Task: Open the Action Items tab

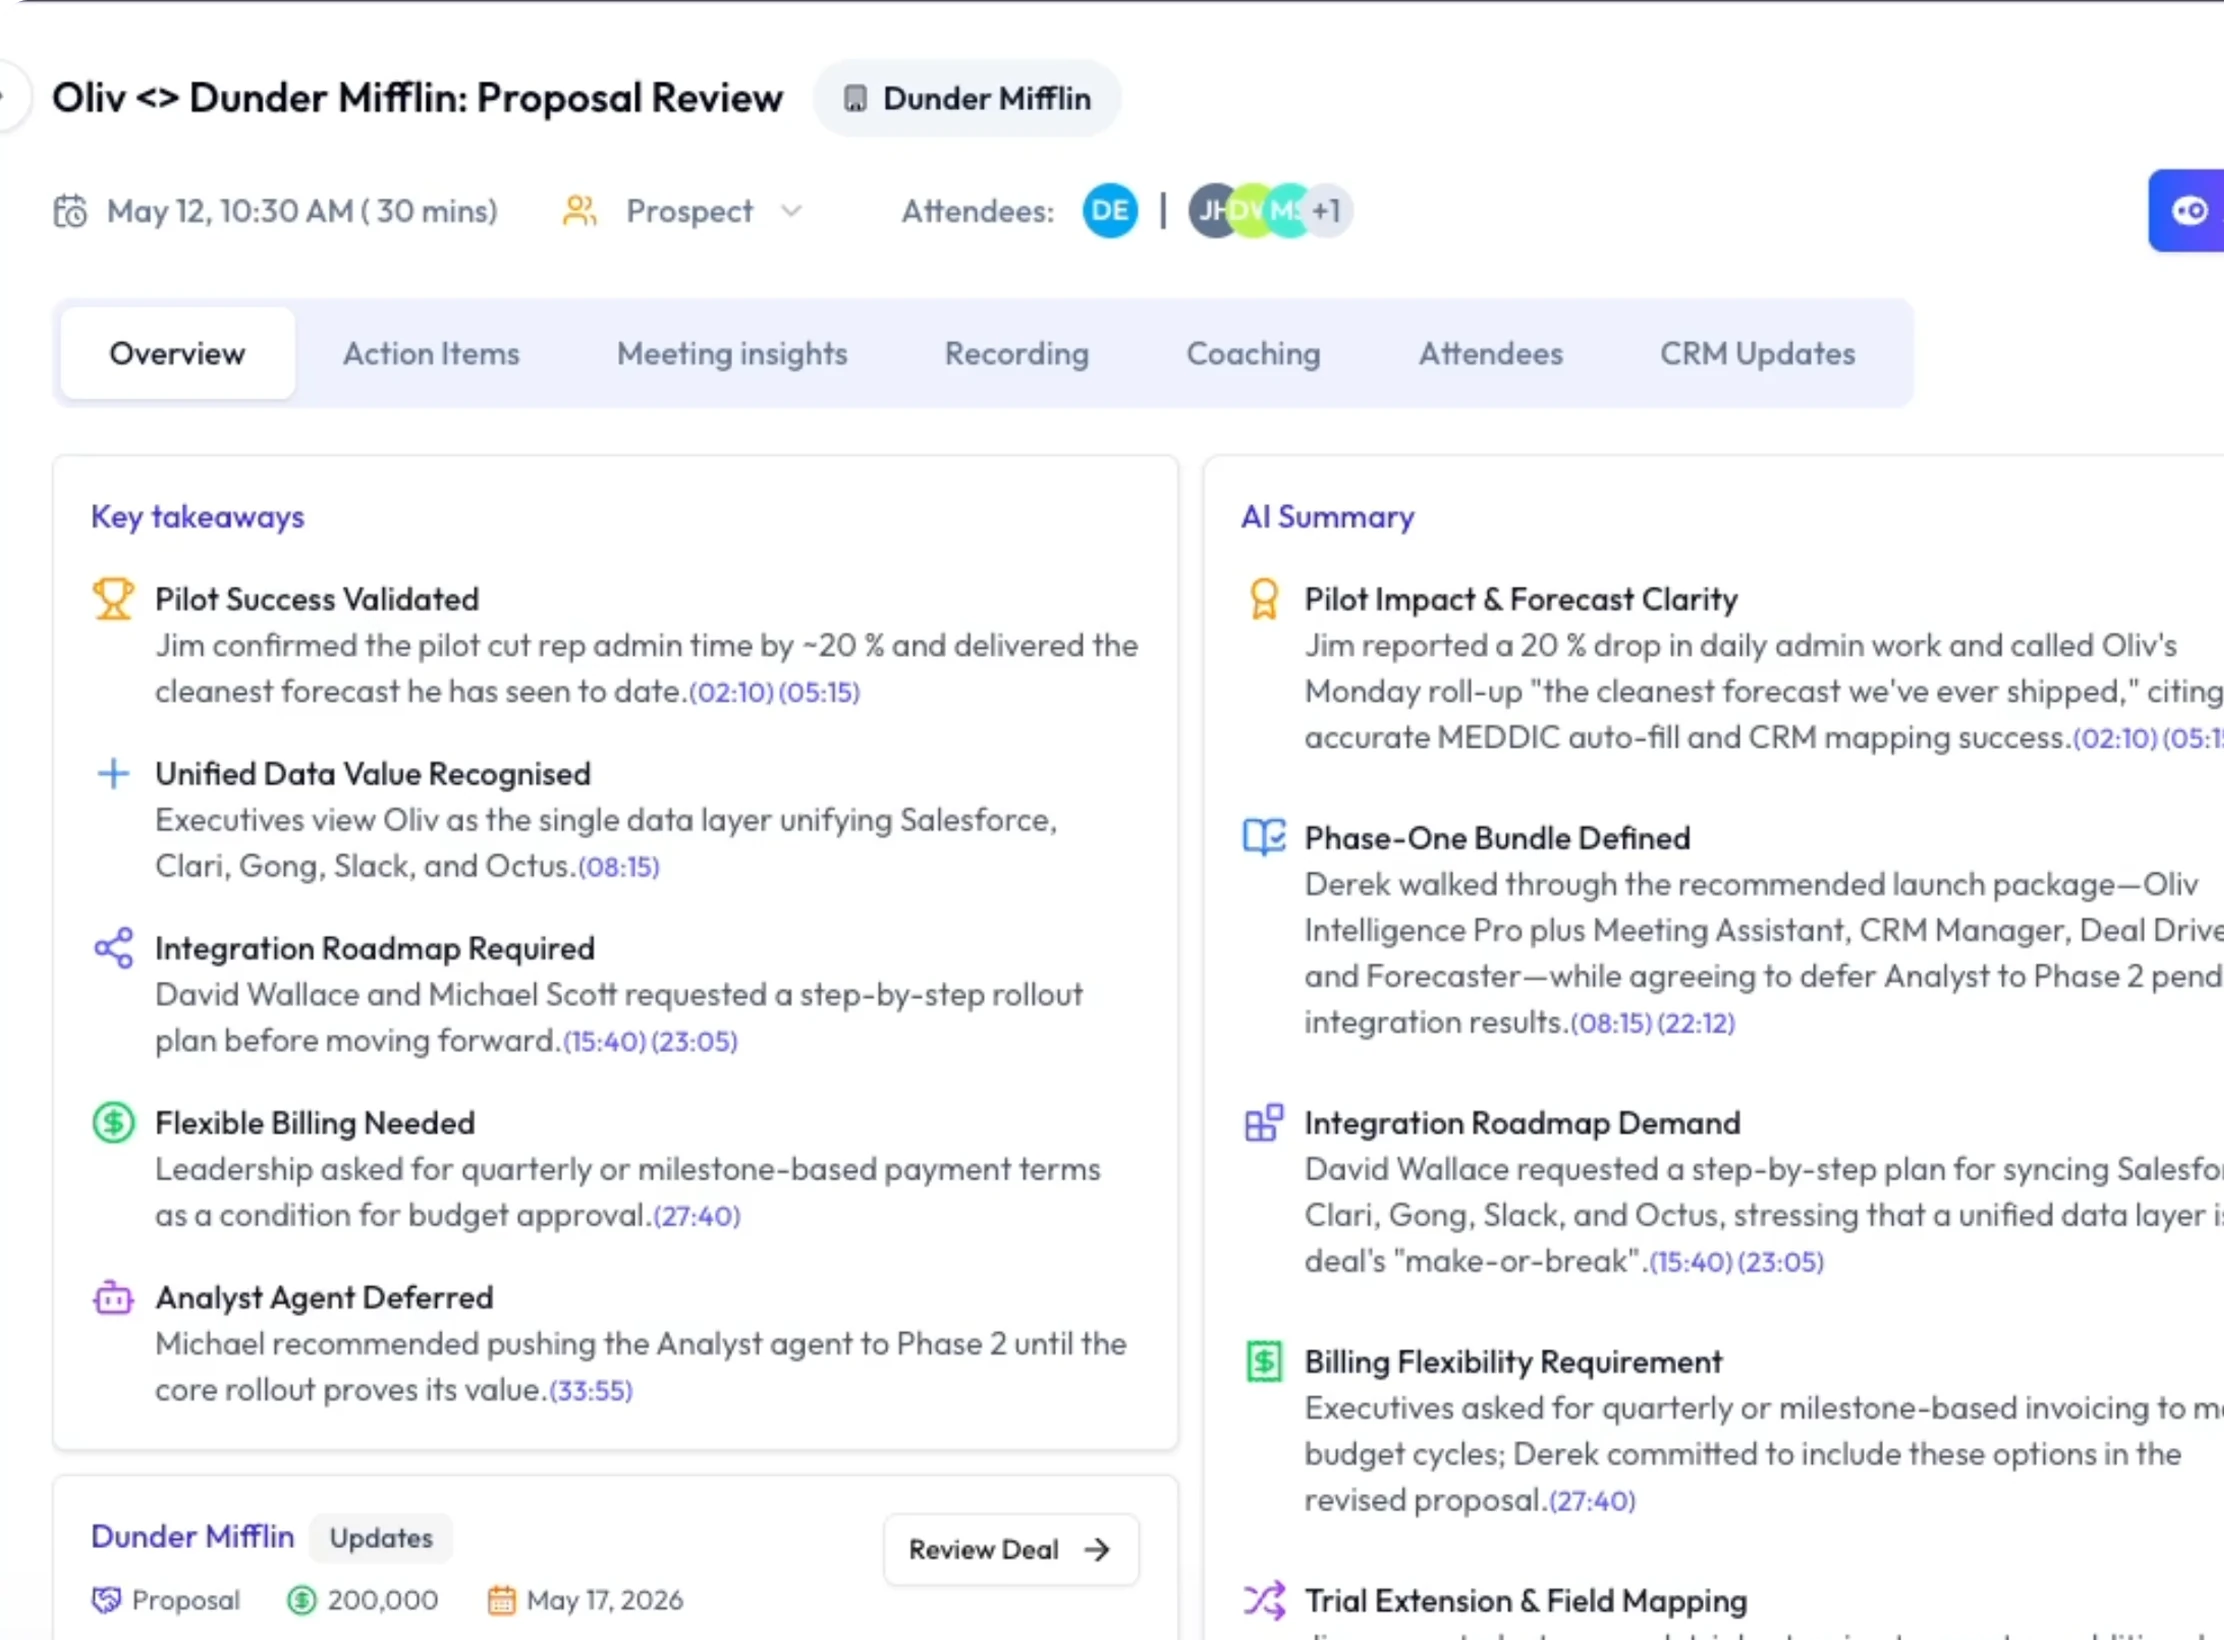Action: [x=431, y=353]
